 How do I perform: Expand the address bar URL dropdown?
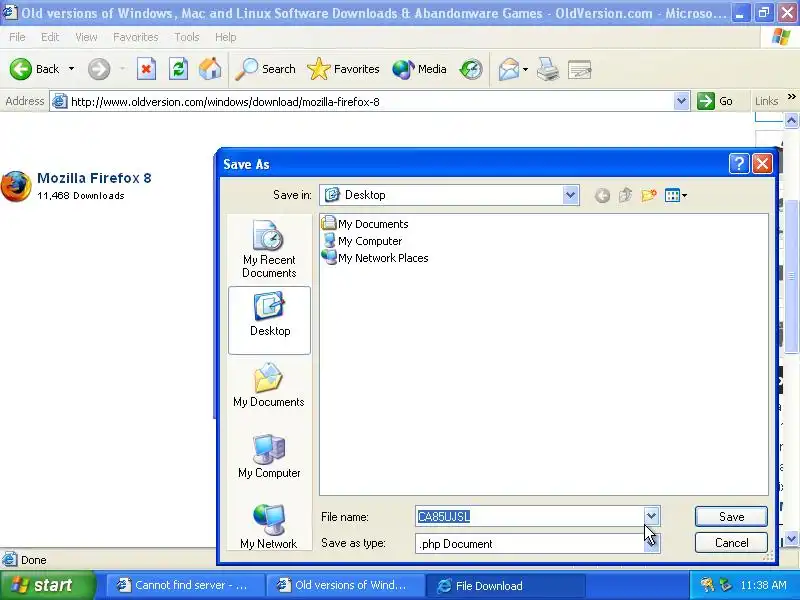click(x=681, y=101)
